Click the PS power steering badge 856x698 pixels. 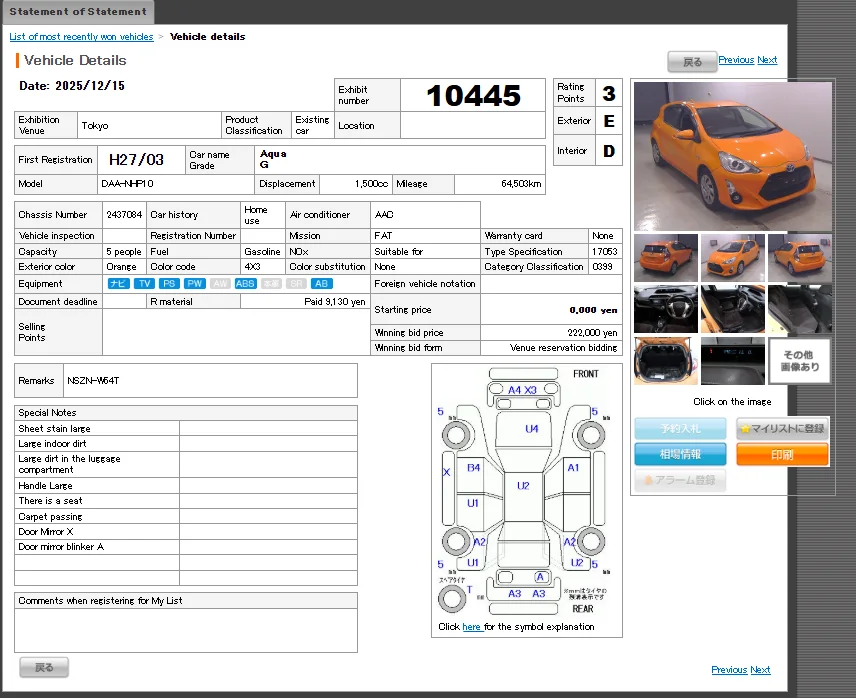[169, 283]
